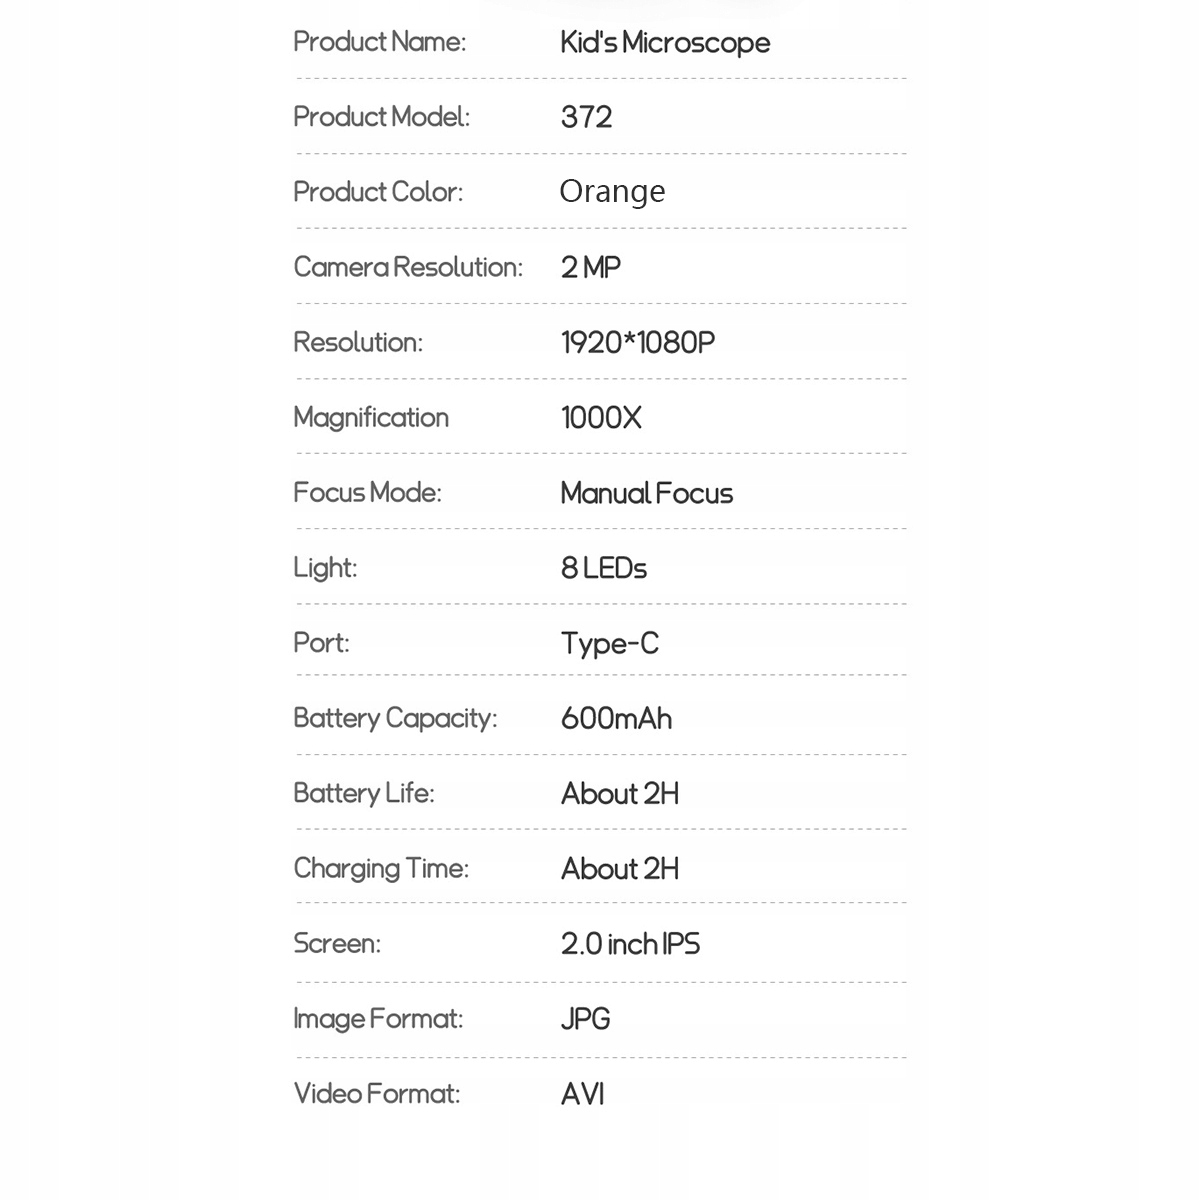Screen dimensions: 1200x1200
Task: Click the JPG image format value
Action: [585, 1018]
